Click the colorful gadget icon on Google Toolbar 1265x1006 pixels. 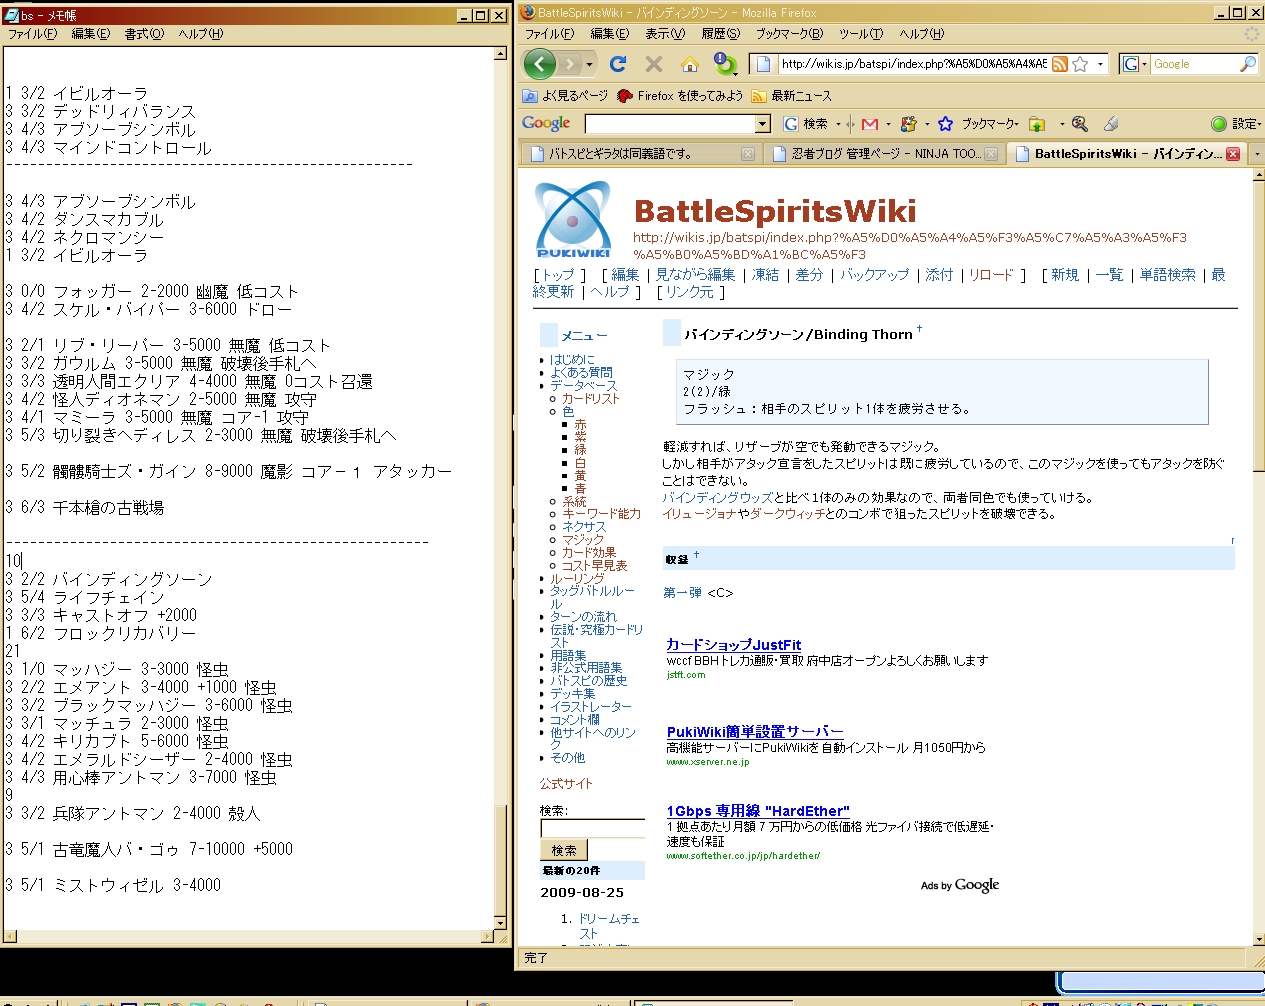tap(908, 124)
